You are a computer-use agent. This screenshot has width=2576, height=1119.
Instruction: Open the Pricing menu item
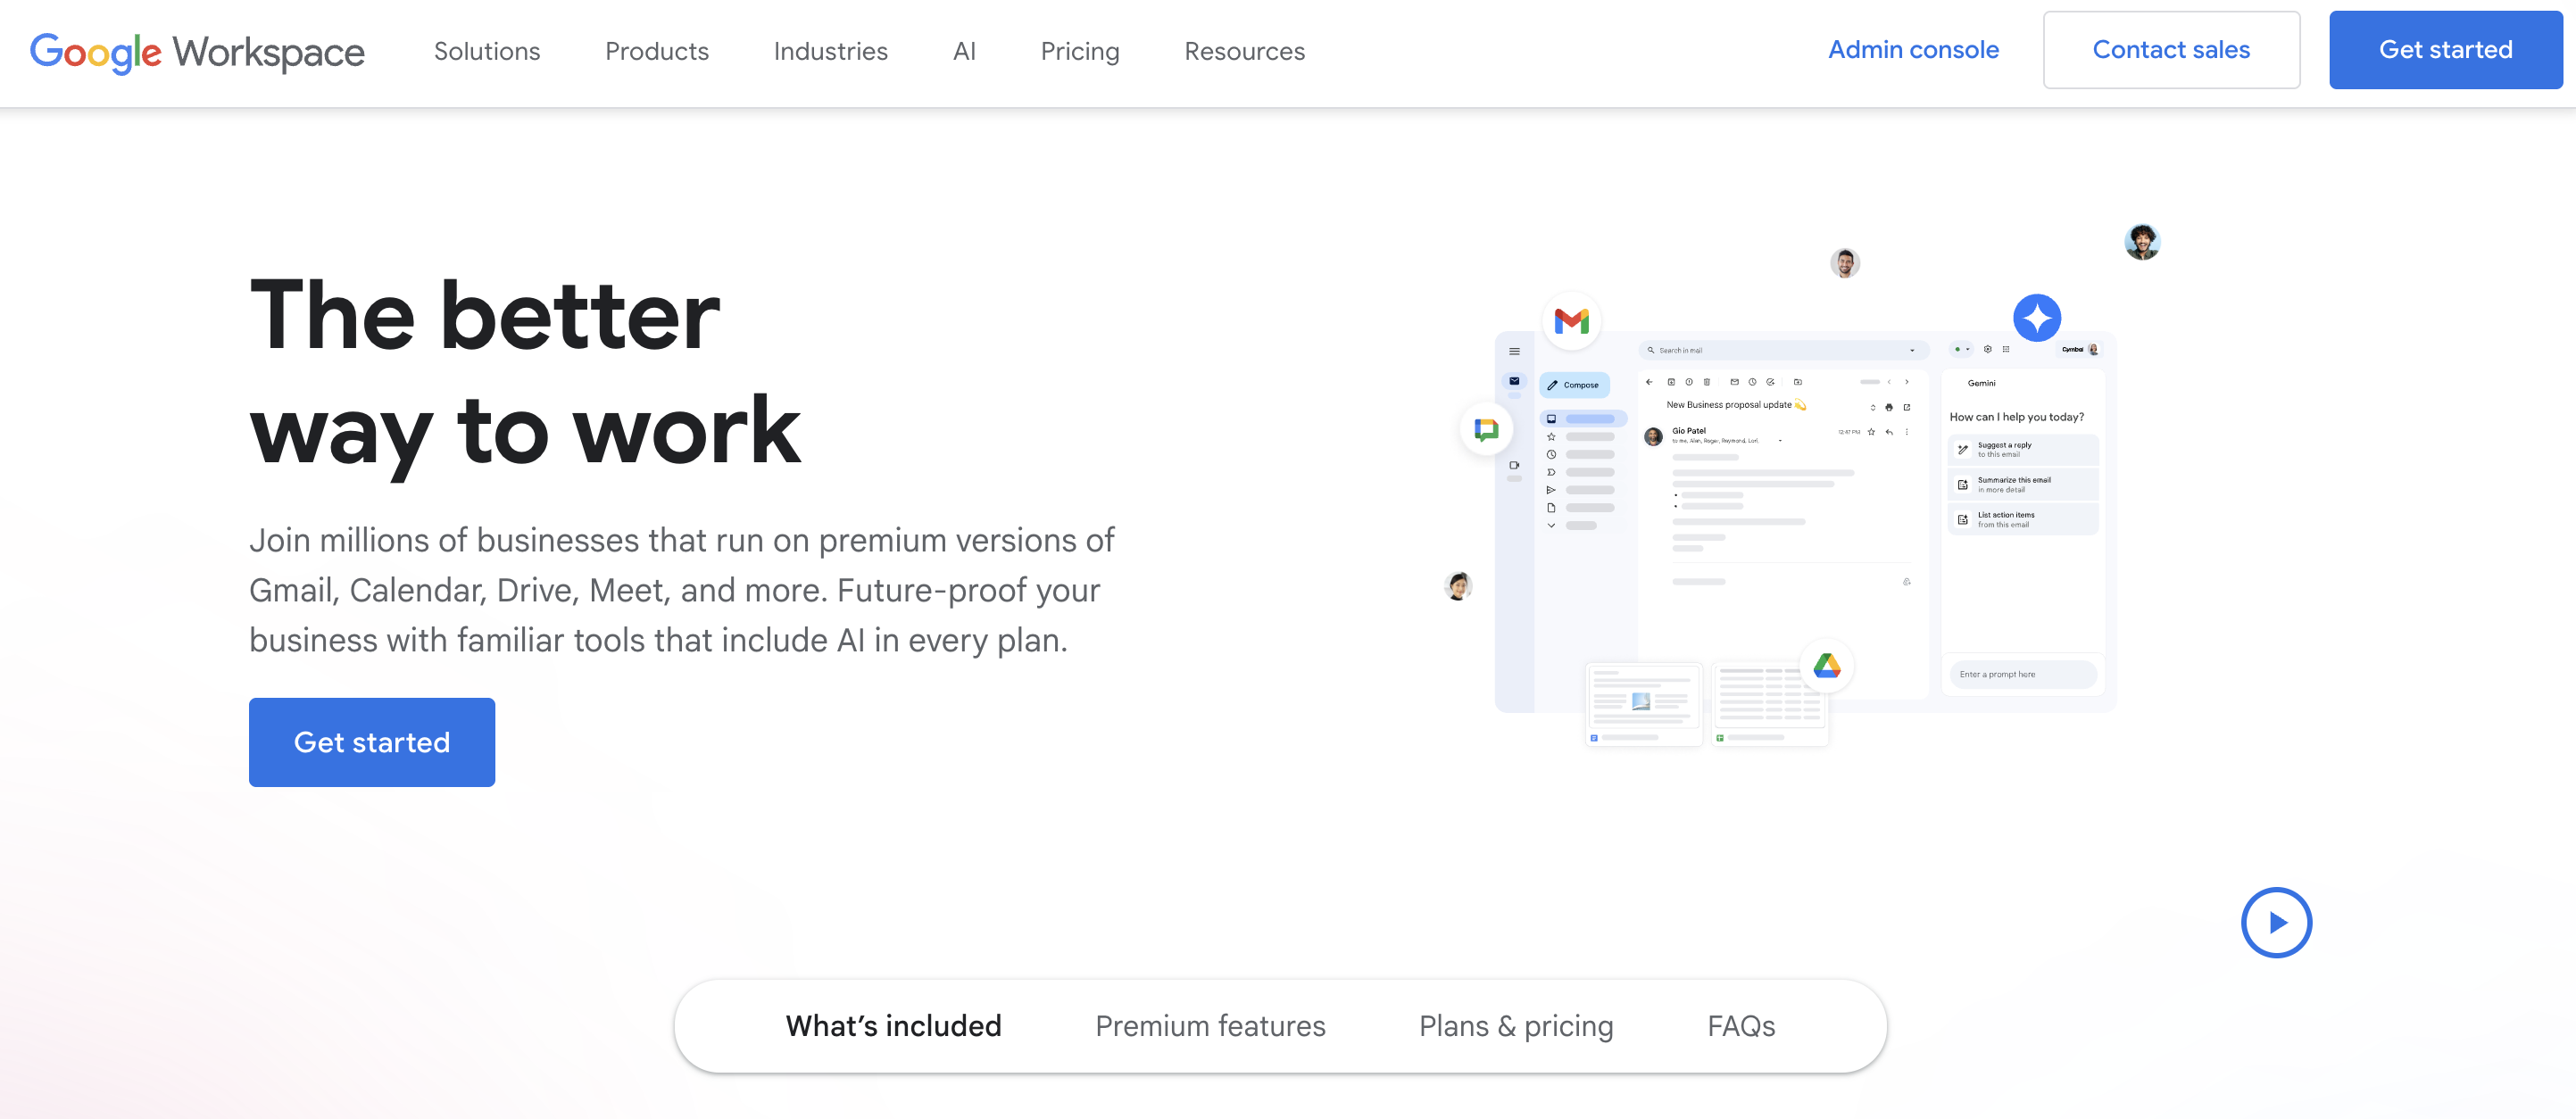point(1080,51)
